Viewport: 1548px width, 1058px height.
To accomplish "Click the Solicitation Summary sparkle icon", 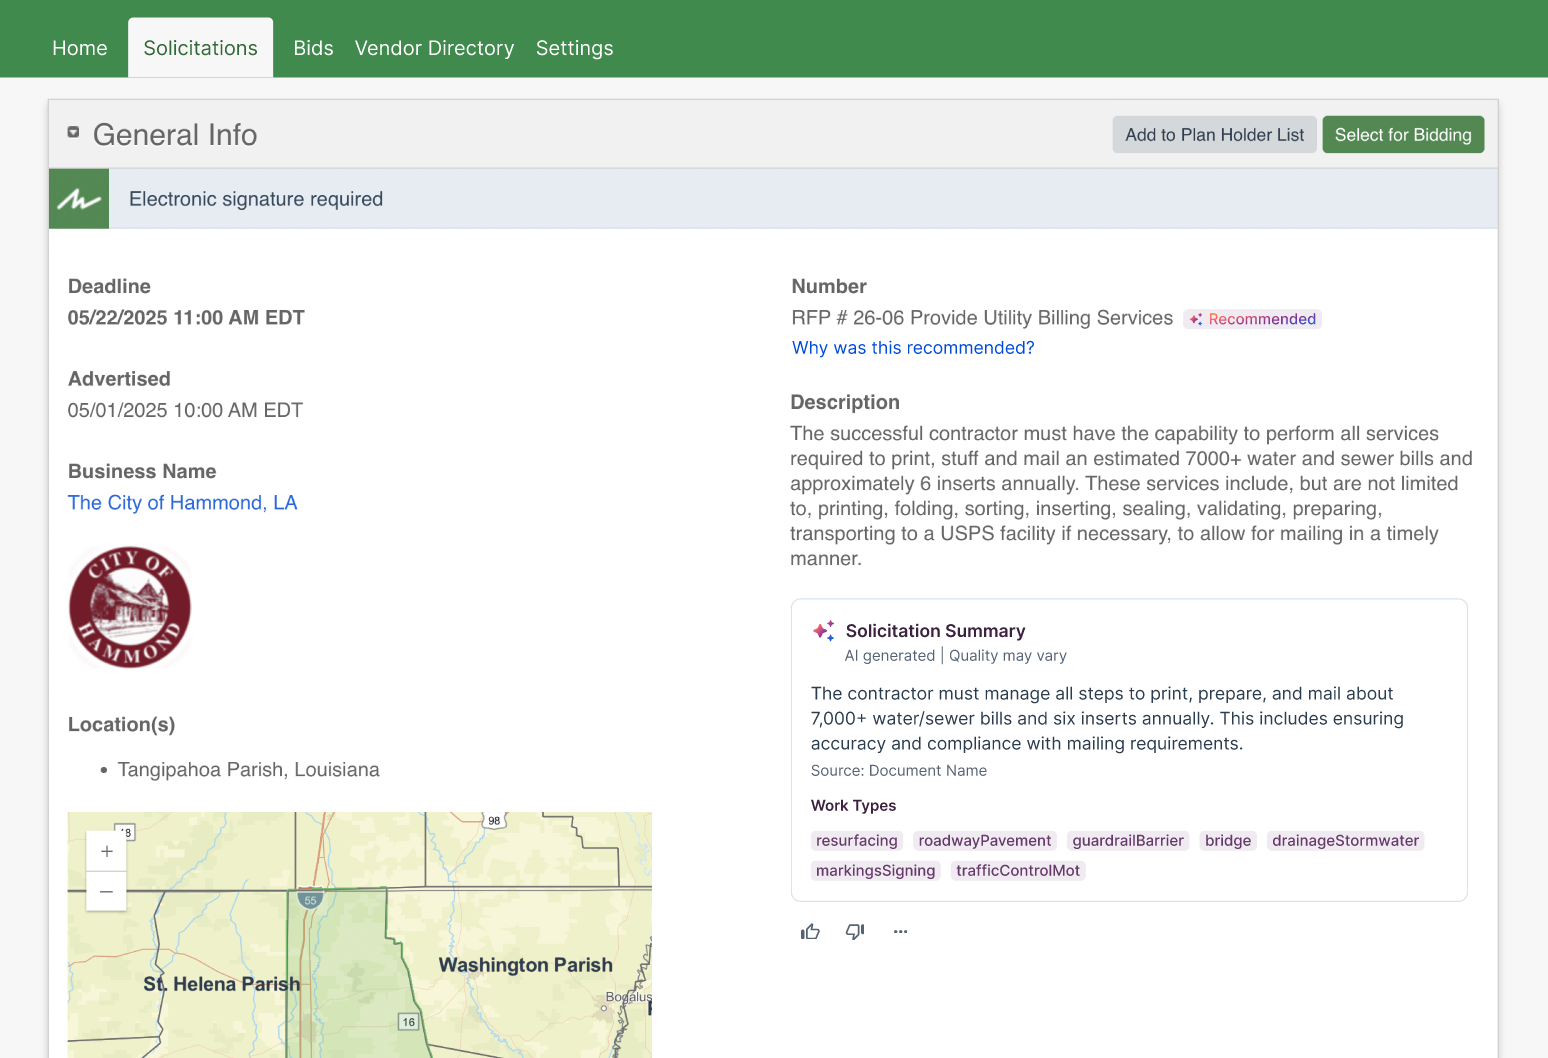I will (x=823, y=630).
